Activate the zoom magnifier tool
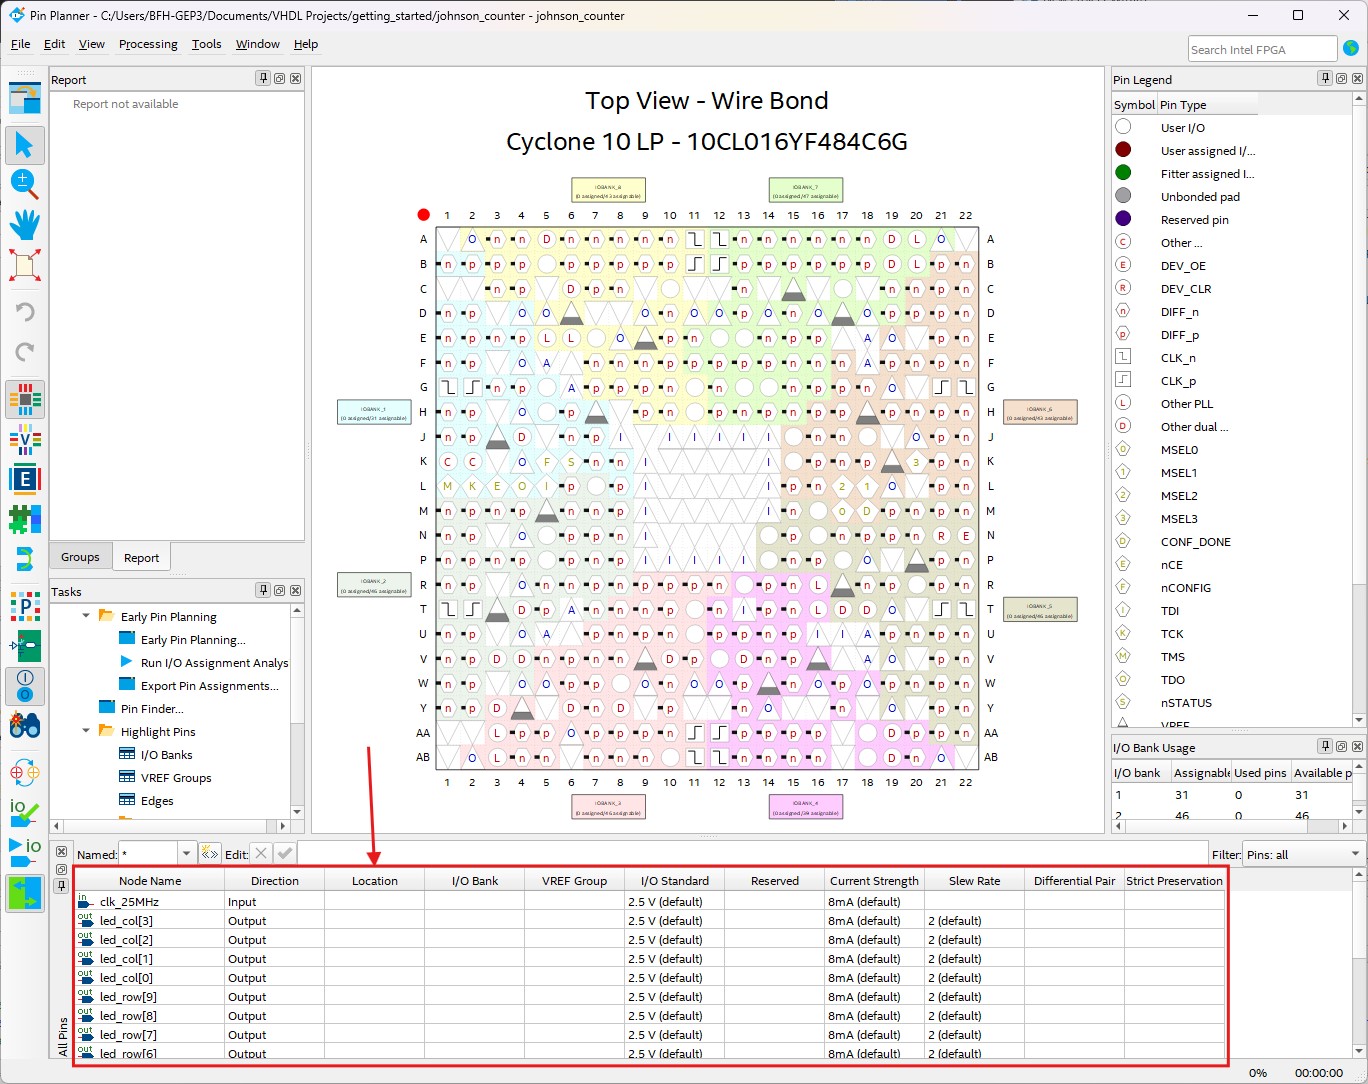Image resolution: width=1368 pixels, height=1084 pixels. [25, 184]
